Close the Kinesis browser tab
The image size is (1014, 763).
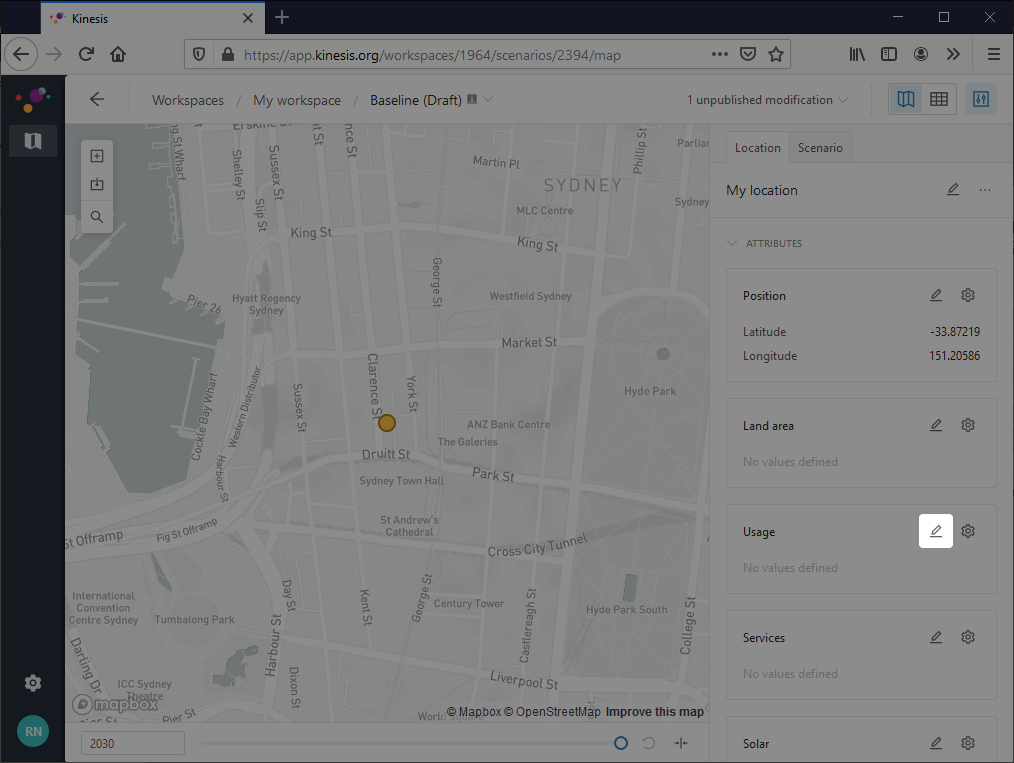coord(248,18)
